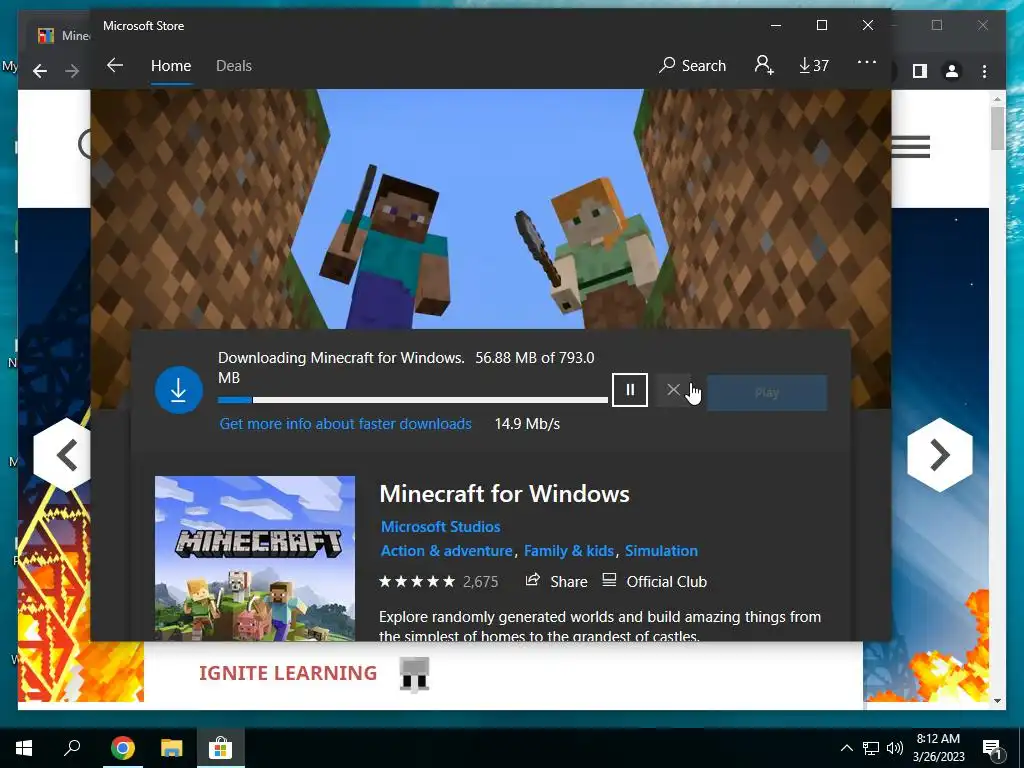
Task: Open Chrome's three-dot menu
Action: point(984,71)
